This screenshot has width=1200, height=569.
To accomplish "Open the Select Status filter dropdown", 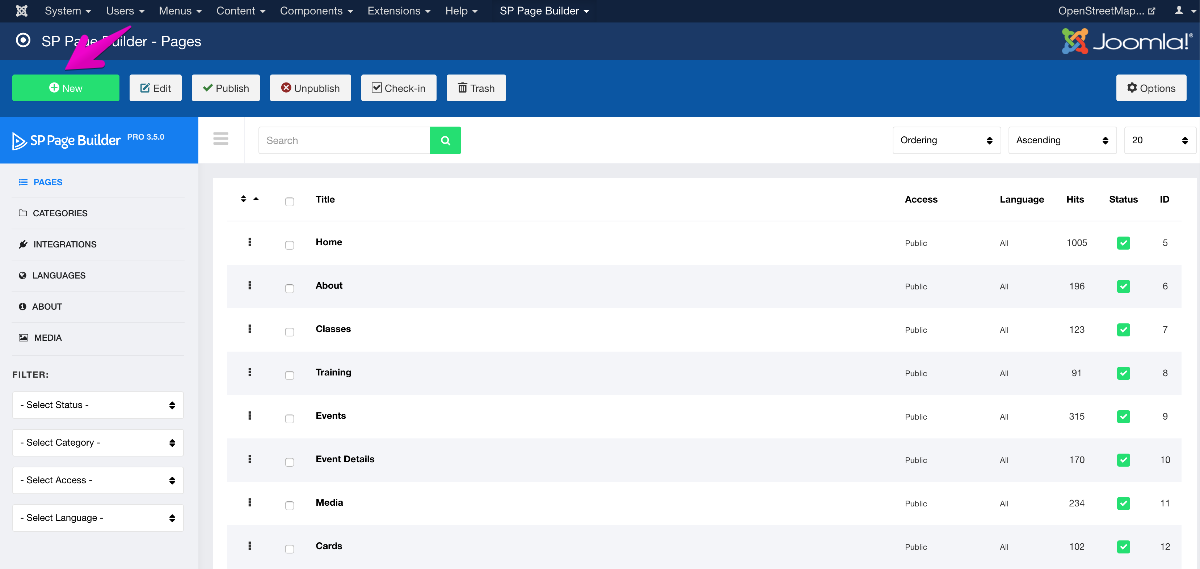I will pyautogui.click(x=98, y=405).
